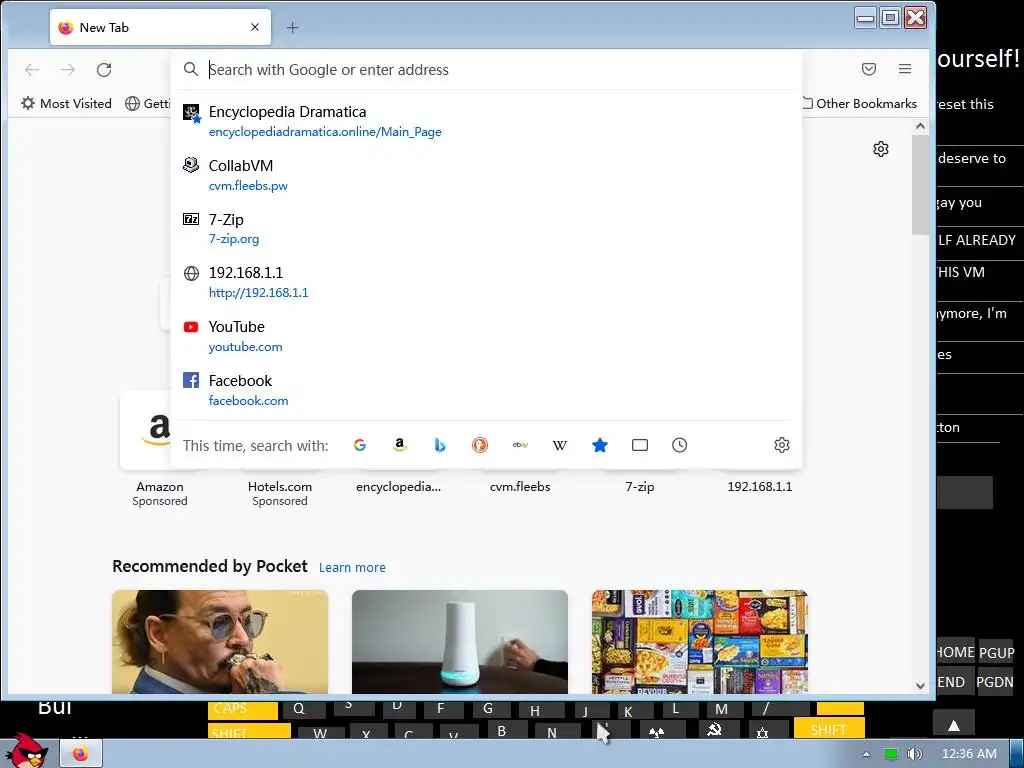This screenshot has width=1024, height=768.
Task: Open encyclopedia... shortcut label
Action: pyautogui.click(x=398, y=487)
